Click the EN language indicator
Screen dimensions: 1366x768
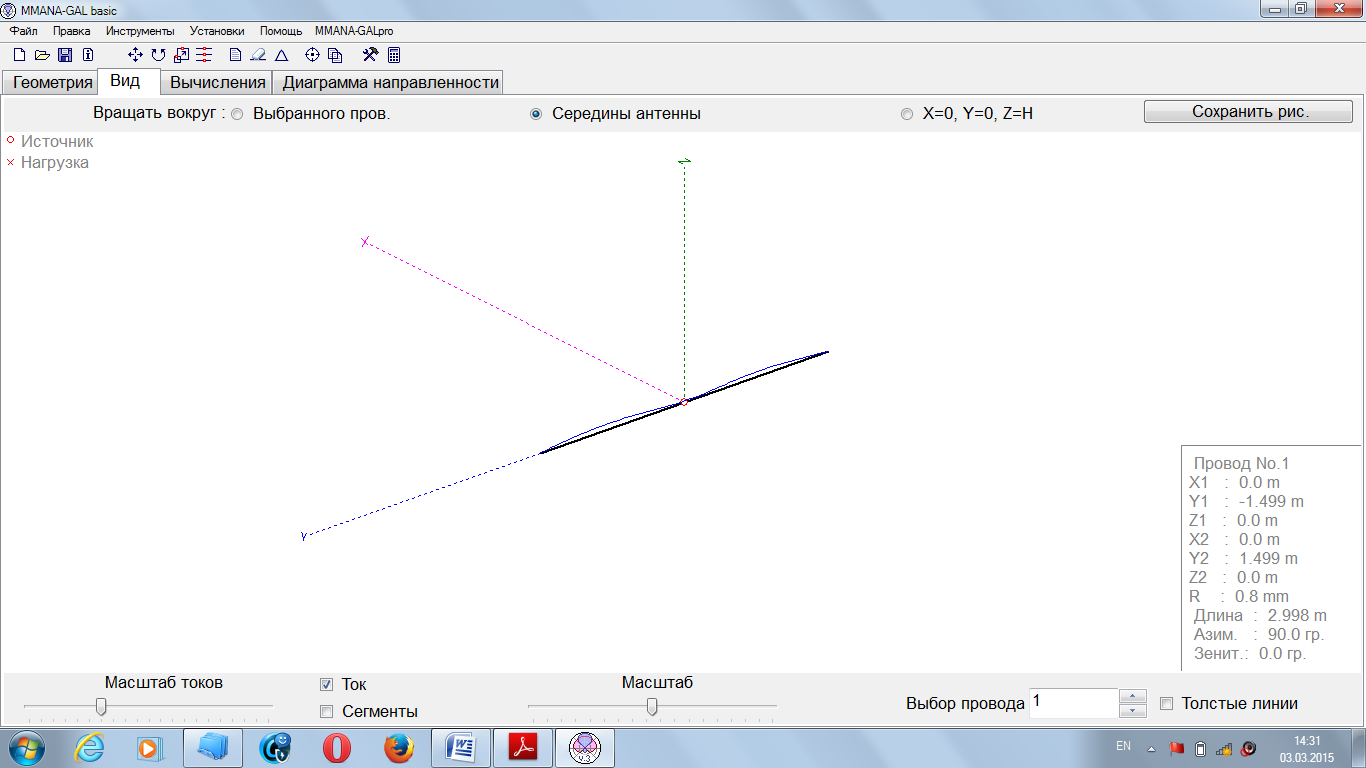(x=1123, y=746)
